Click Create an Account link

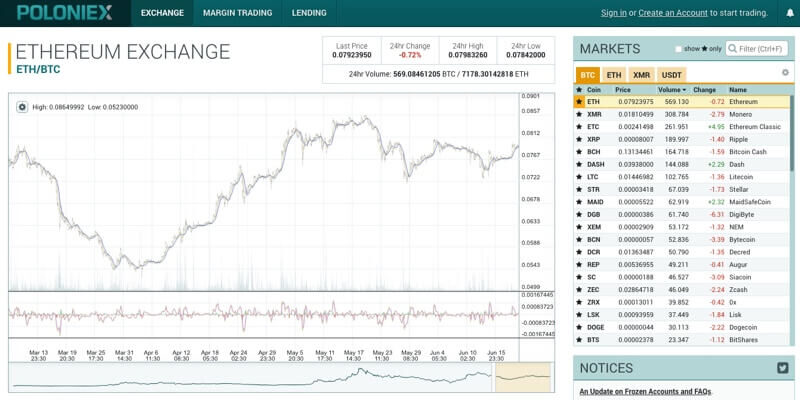pos(673,13)
